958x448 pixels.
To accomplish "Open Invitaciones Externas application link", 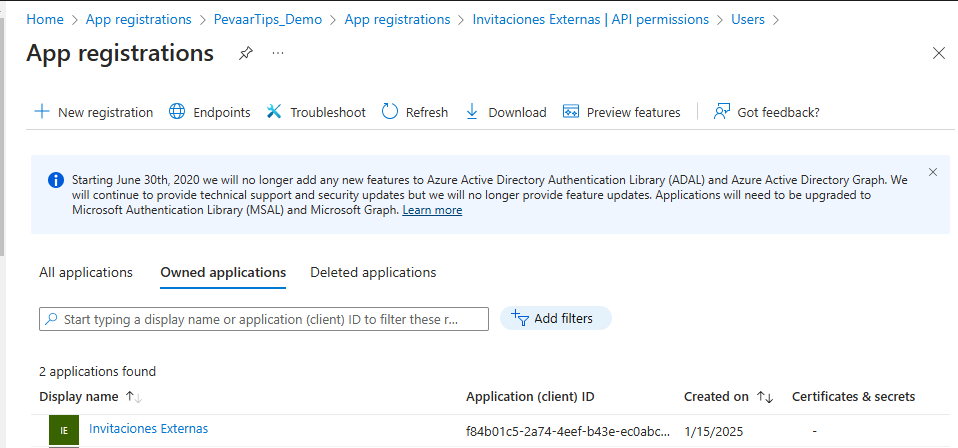I will (148, 428).
